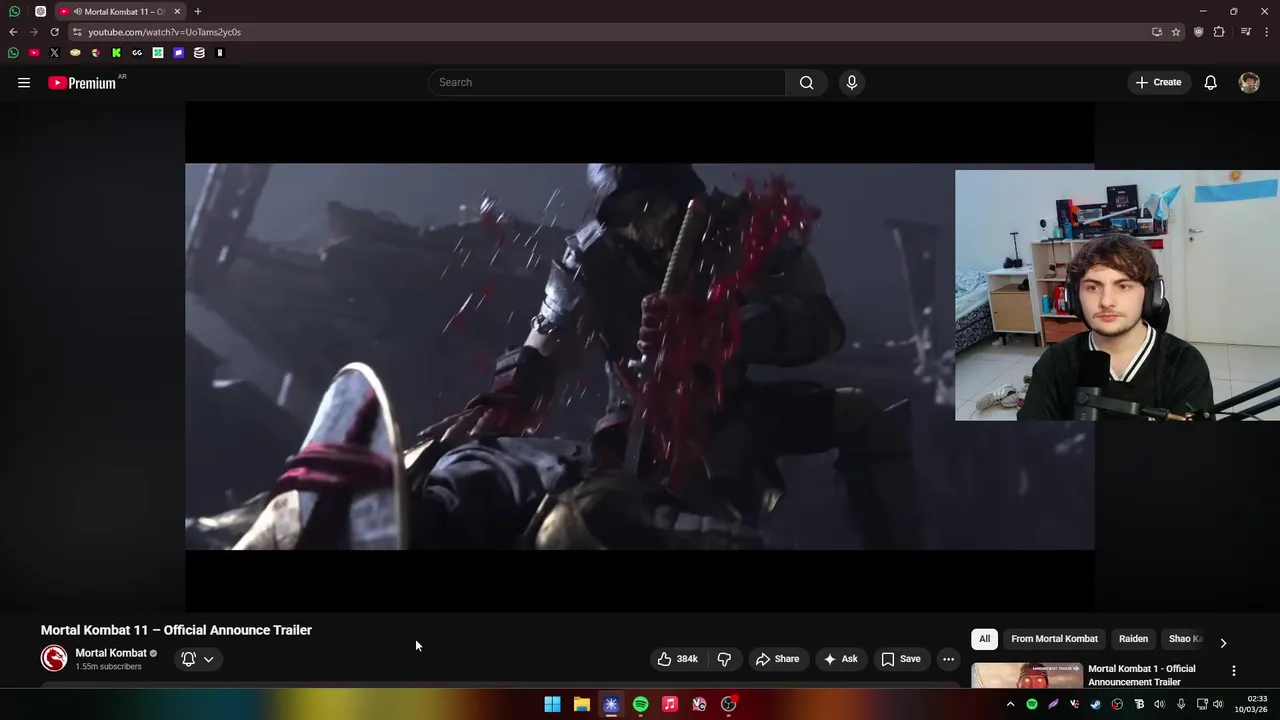The width and height of the screenshot is (1280, 720).
Task: Open the Kick bookmark with green K
Action: pos(116,53)
